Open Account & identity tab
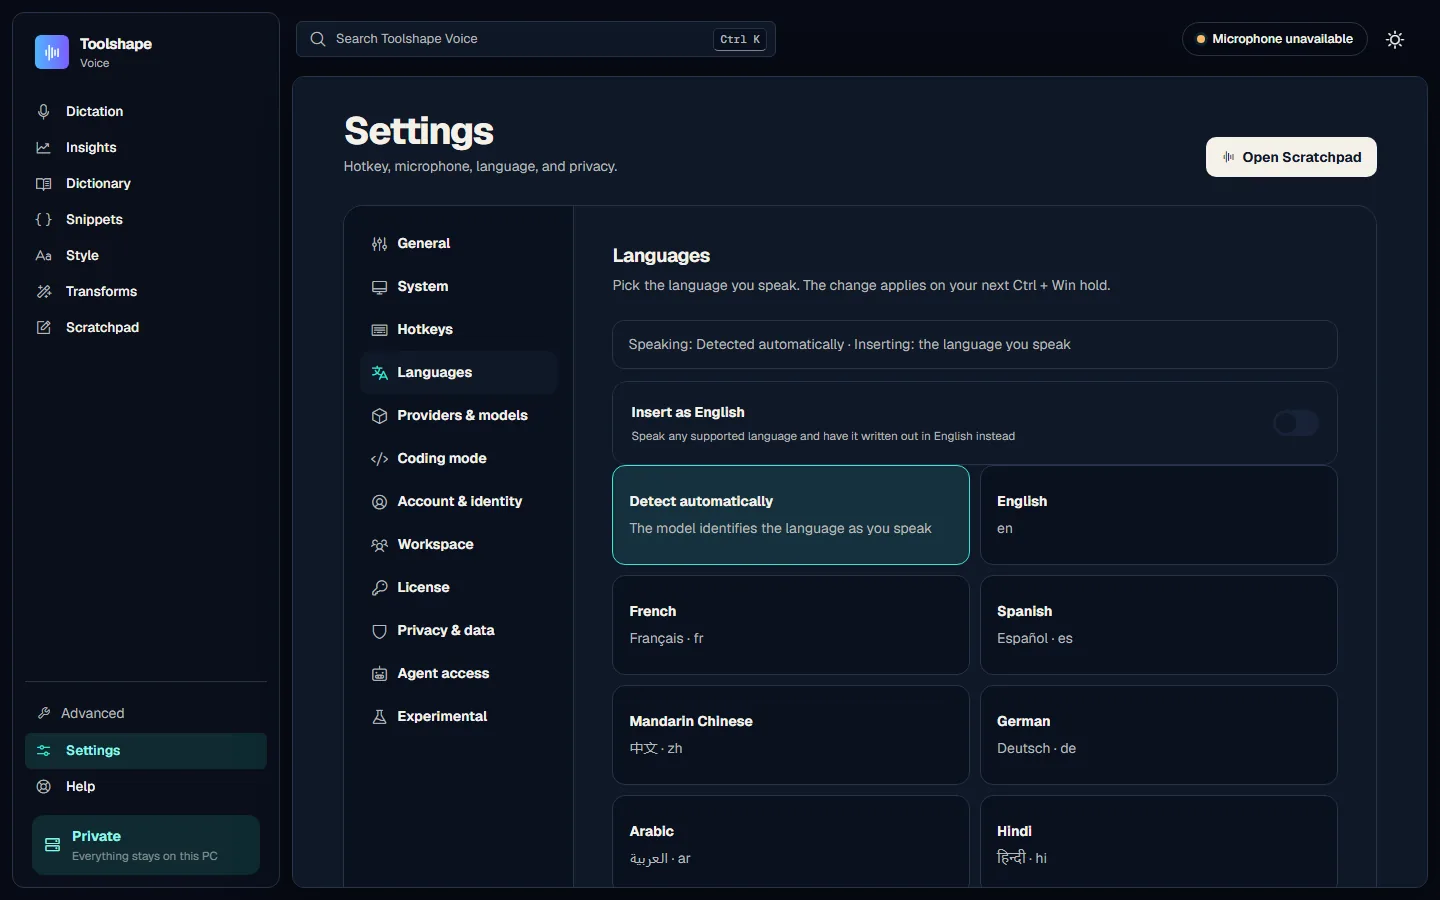Screen dimensions: 1440x900 click(458, 501)
